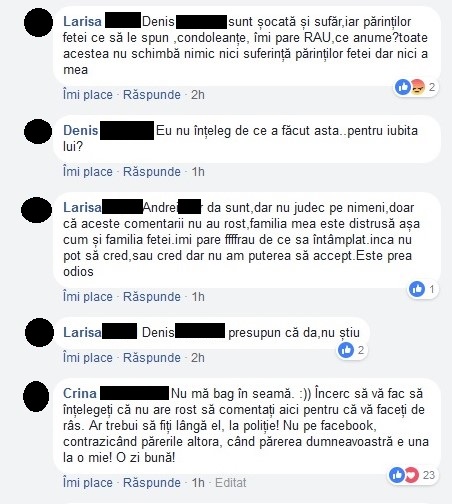Click the angry reaction emoji on first comment

click(x=416, y=87)
